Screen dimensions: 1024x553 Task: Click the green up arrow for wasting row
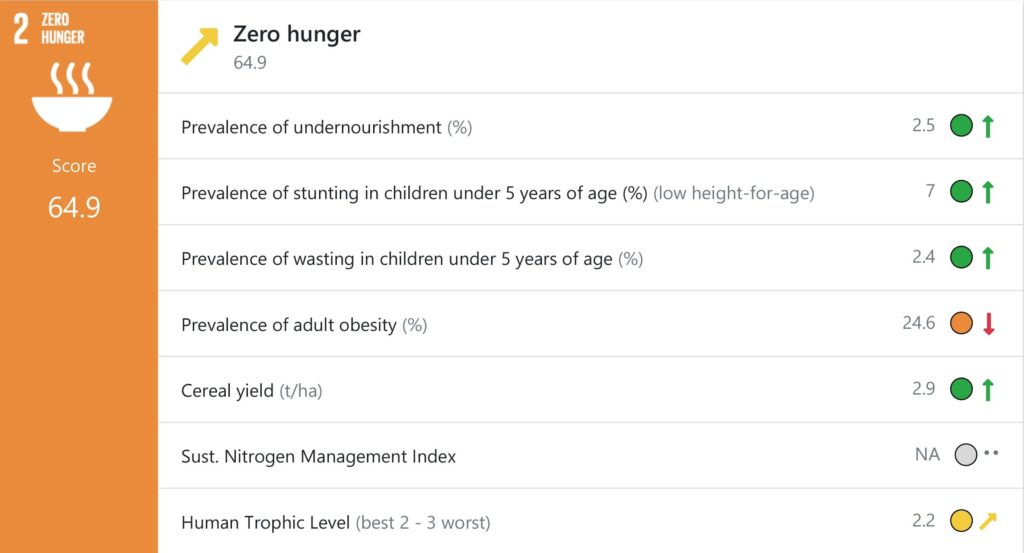click(x=988, y=258)
